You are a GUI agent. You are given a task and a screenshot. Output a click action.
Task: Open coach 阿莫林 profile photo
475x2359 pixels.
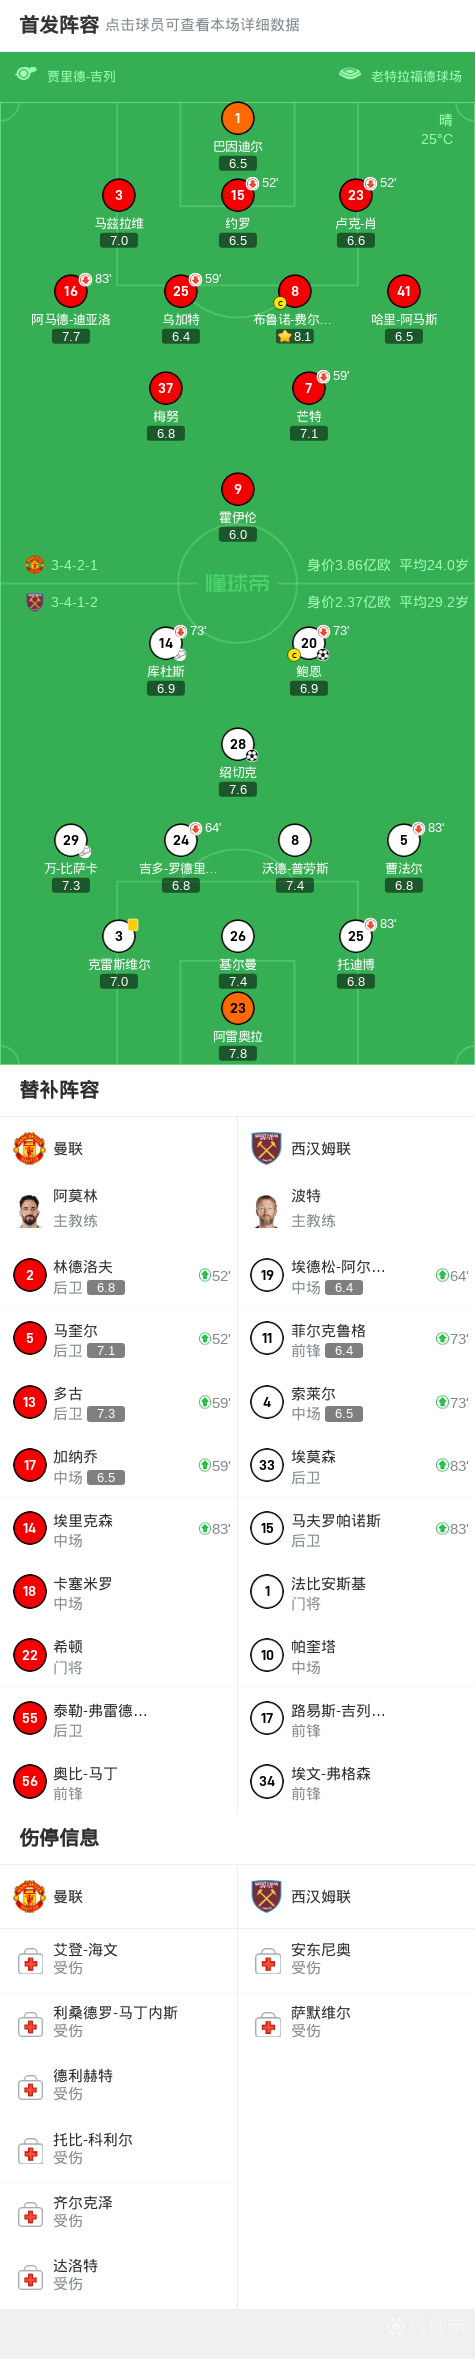tap(29, 1209)
